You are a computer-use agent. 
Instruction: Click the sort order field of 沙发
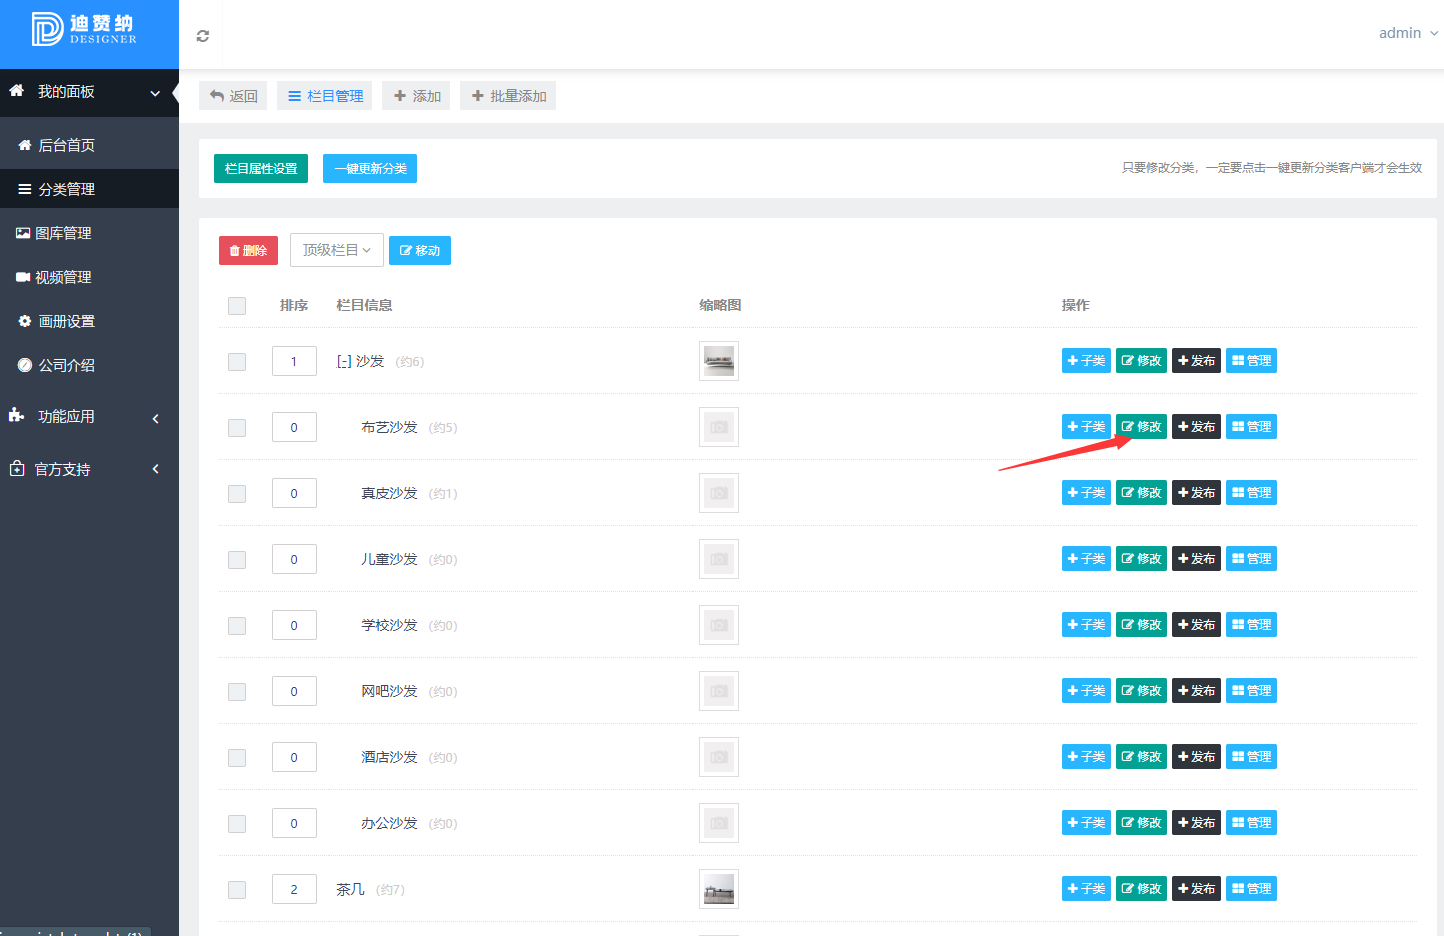pos(294,361)
